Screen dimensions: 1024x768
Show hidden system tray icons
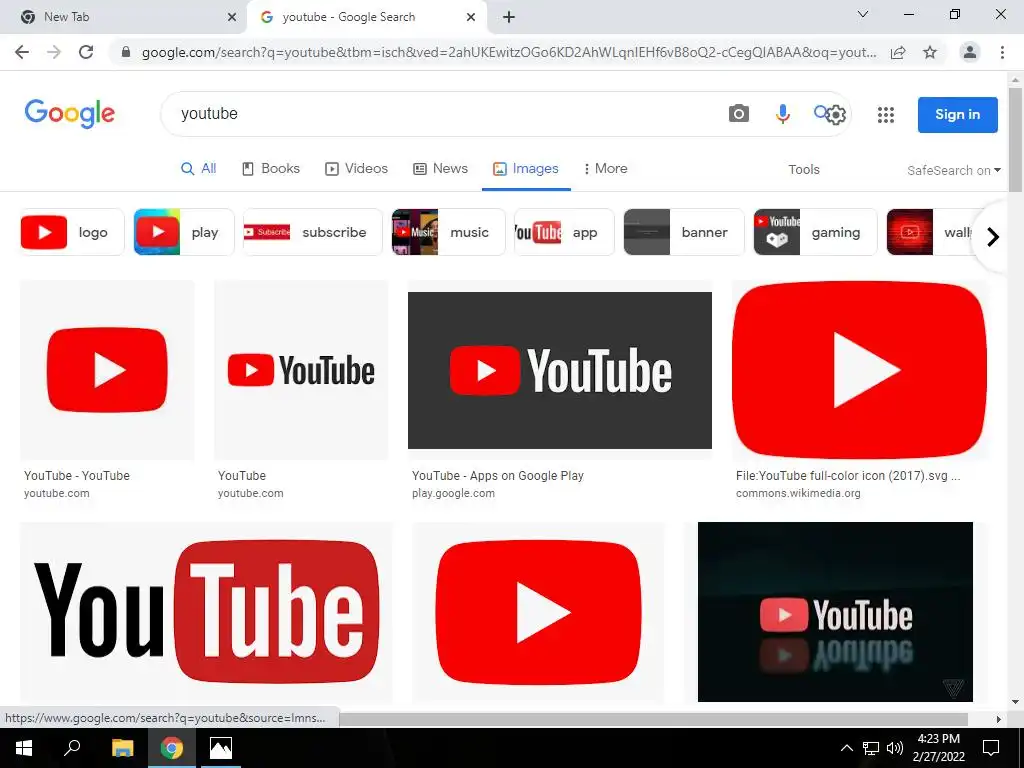(846, 748)
